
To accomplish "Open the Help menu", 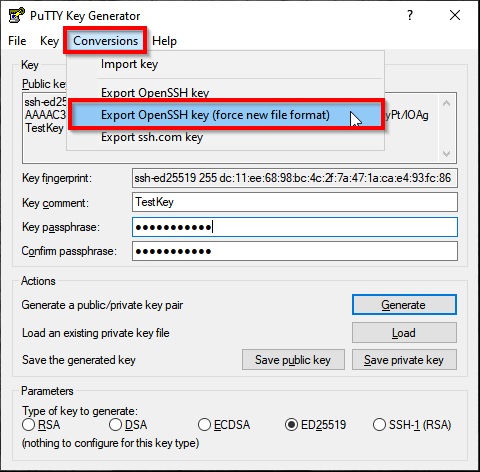I will (x=164, y=41).
